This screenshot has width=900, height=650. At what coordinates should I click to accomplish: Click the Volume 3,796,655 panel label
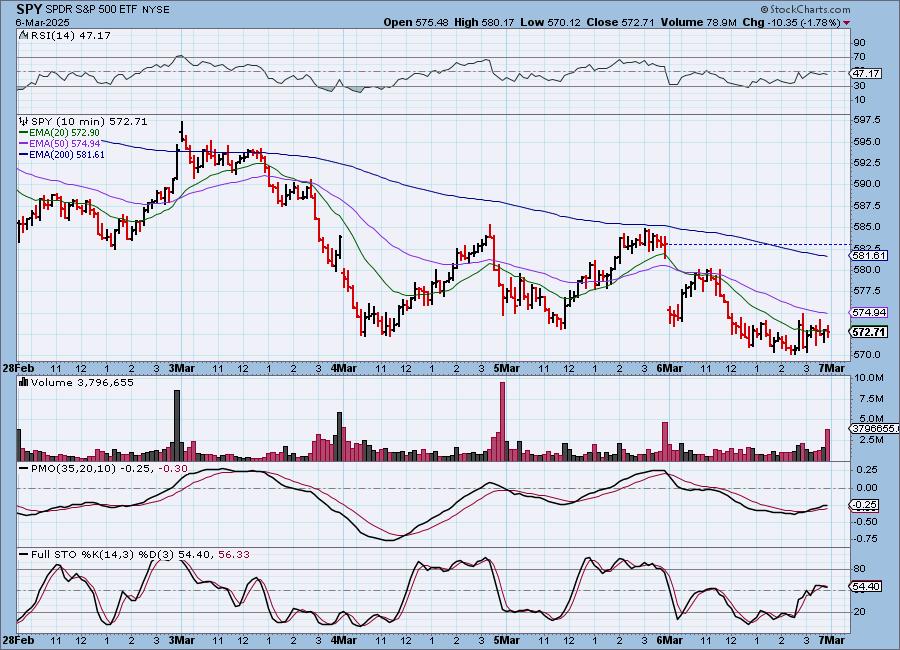82,382
